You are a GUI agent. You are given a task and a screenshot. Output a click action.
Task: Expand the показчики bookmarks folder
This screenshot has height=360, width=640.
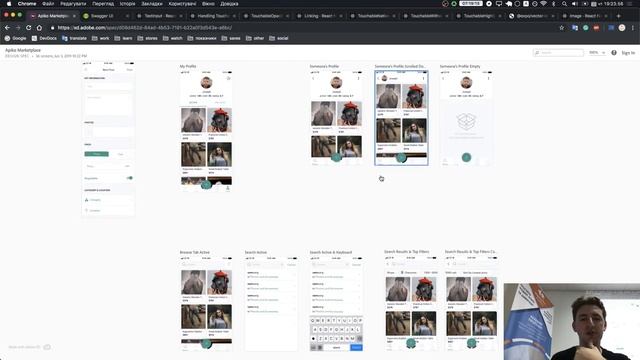(x=202, y=38)
